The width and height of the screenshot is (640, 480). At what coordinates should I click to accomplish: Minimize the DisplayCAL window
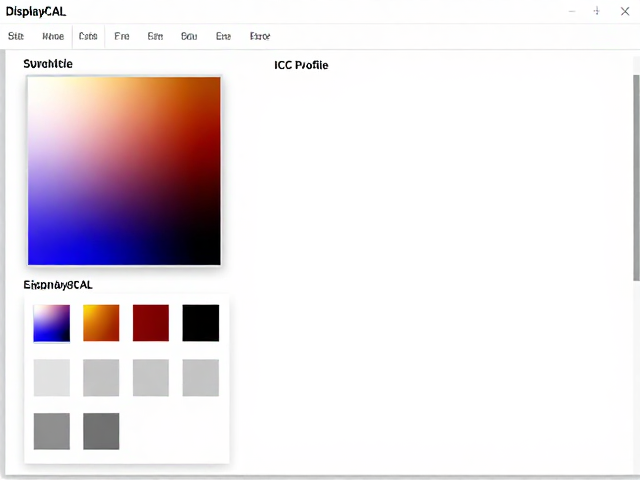click(x=572, y=11)
